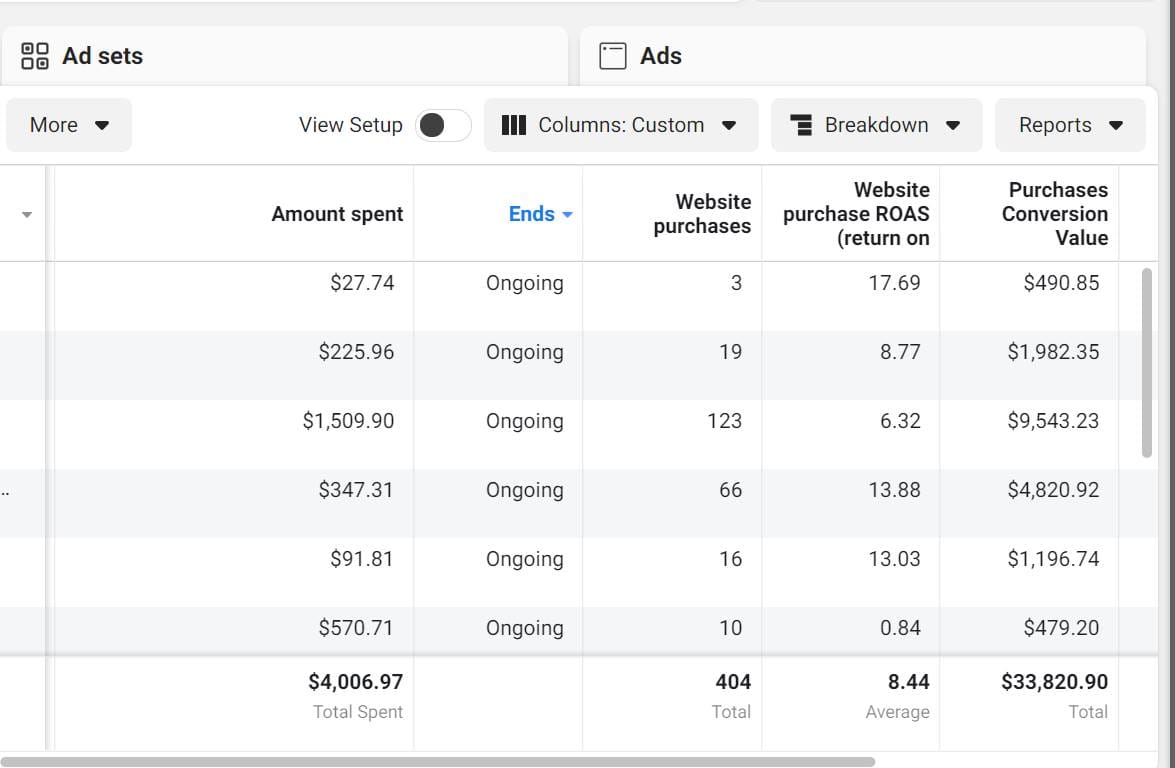Toggle the View Setup switch
Image resolution: width=1175 pixels, height=768 pixels.
click(442, 125)
